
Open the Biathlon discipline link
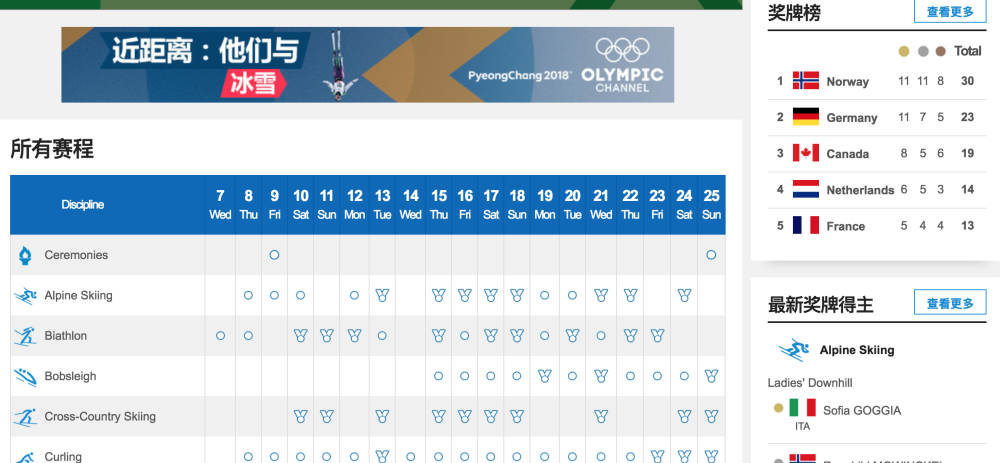(66, 336)
